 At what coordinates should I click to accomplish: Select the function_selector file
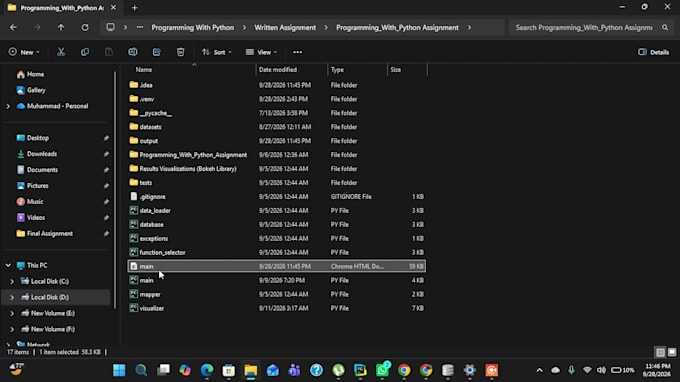276,252
